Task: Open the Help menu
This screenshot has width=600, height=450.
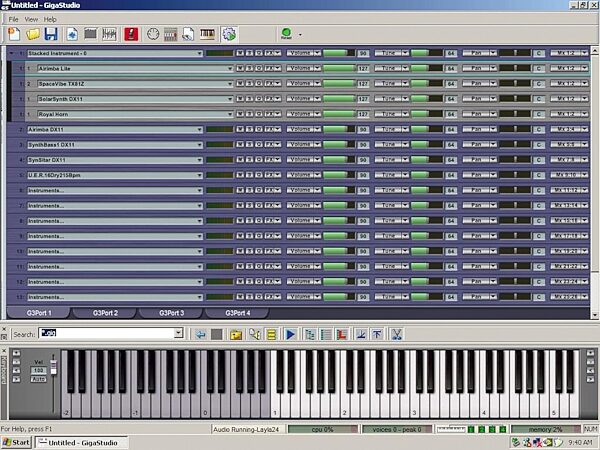Action: (x=50, y=19)
